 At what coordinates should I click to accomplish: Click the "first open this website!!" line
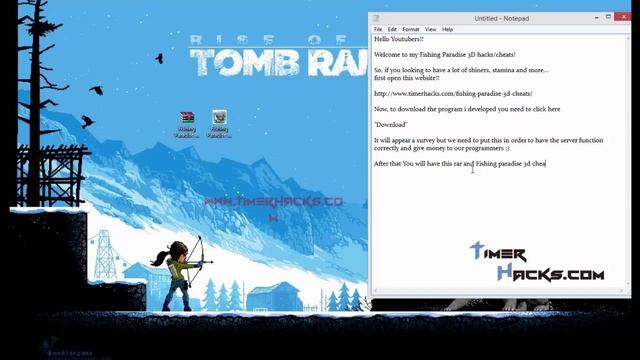[x=407, y=78]
